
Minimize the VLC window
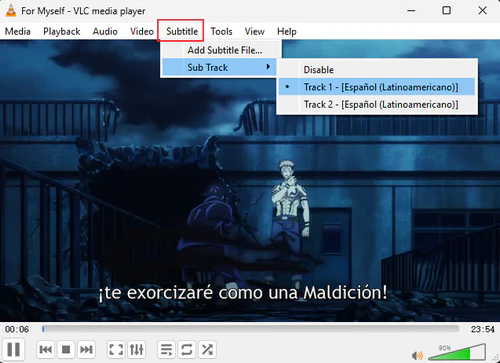(411, 11)
